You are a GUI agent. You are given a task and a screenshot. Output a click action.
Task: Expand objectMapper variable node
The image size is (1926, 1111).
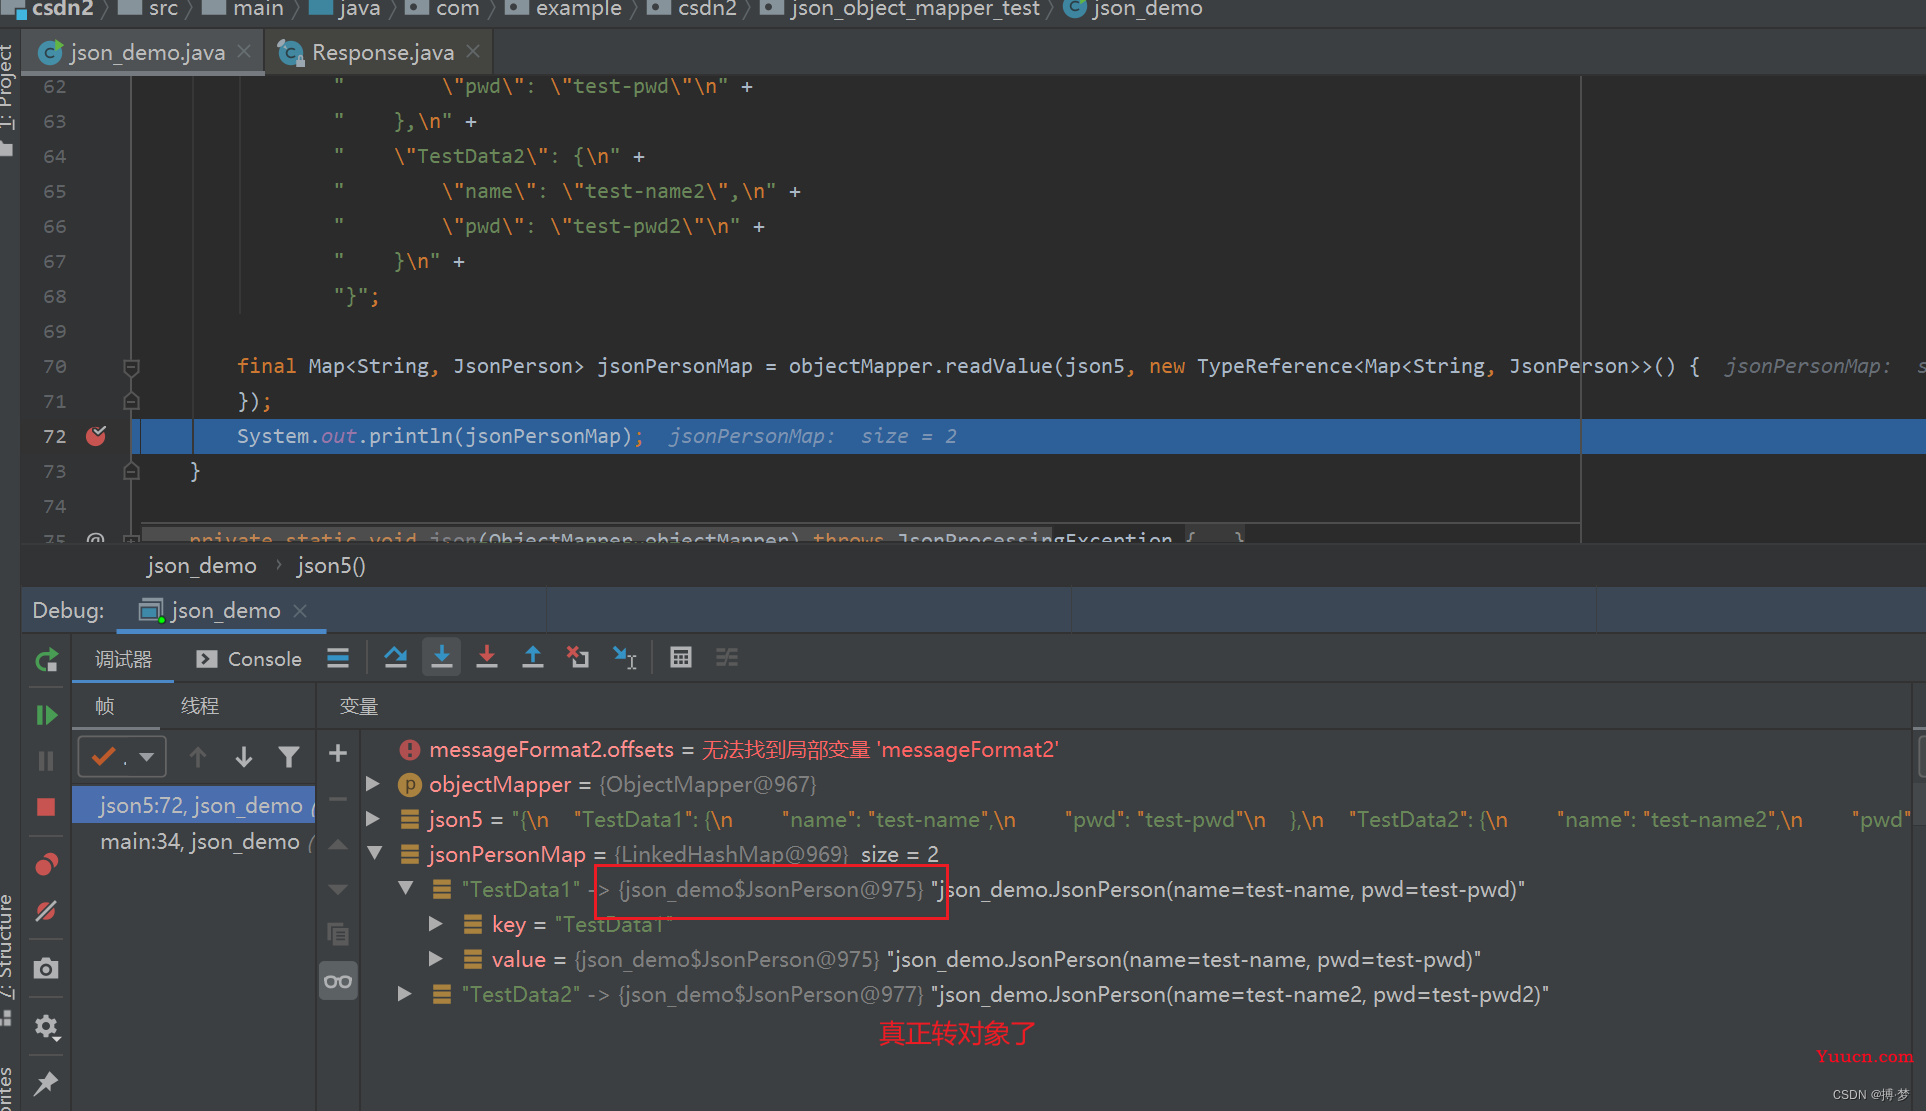pyautogui.click(x=373, y=784)
